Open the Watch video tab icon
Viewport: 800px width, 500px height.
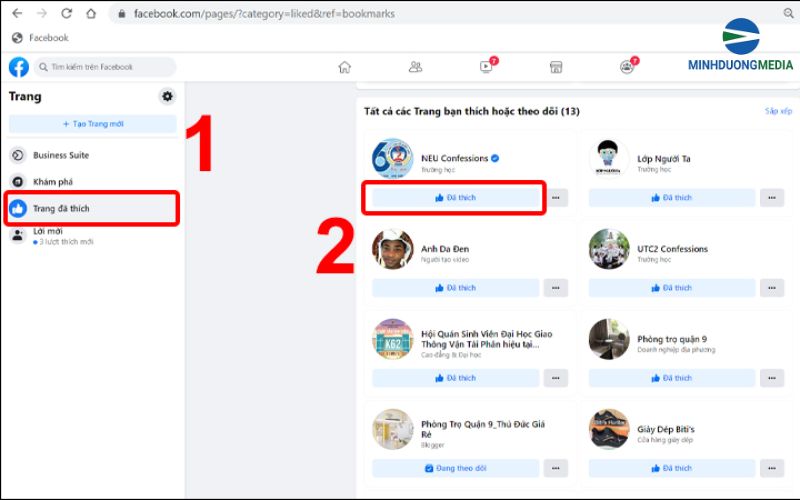(486, 67)
